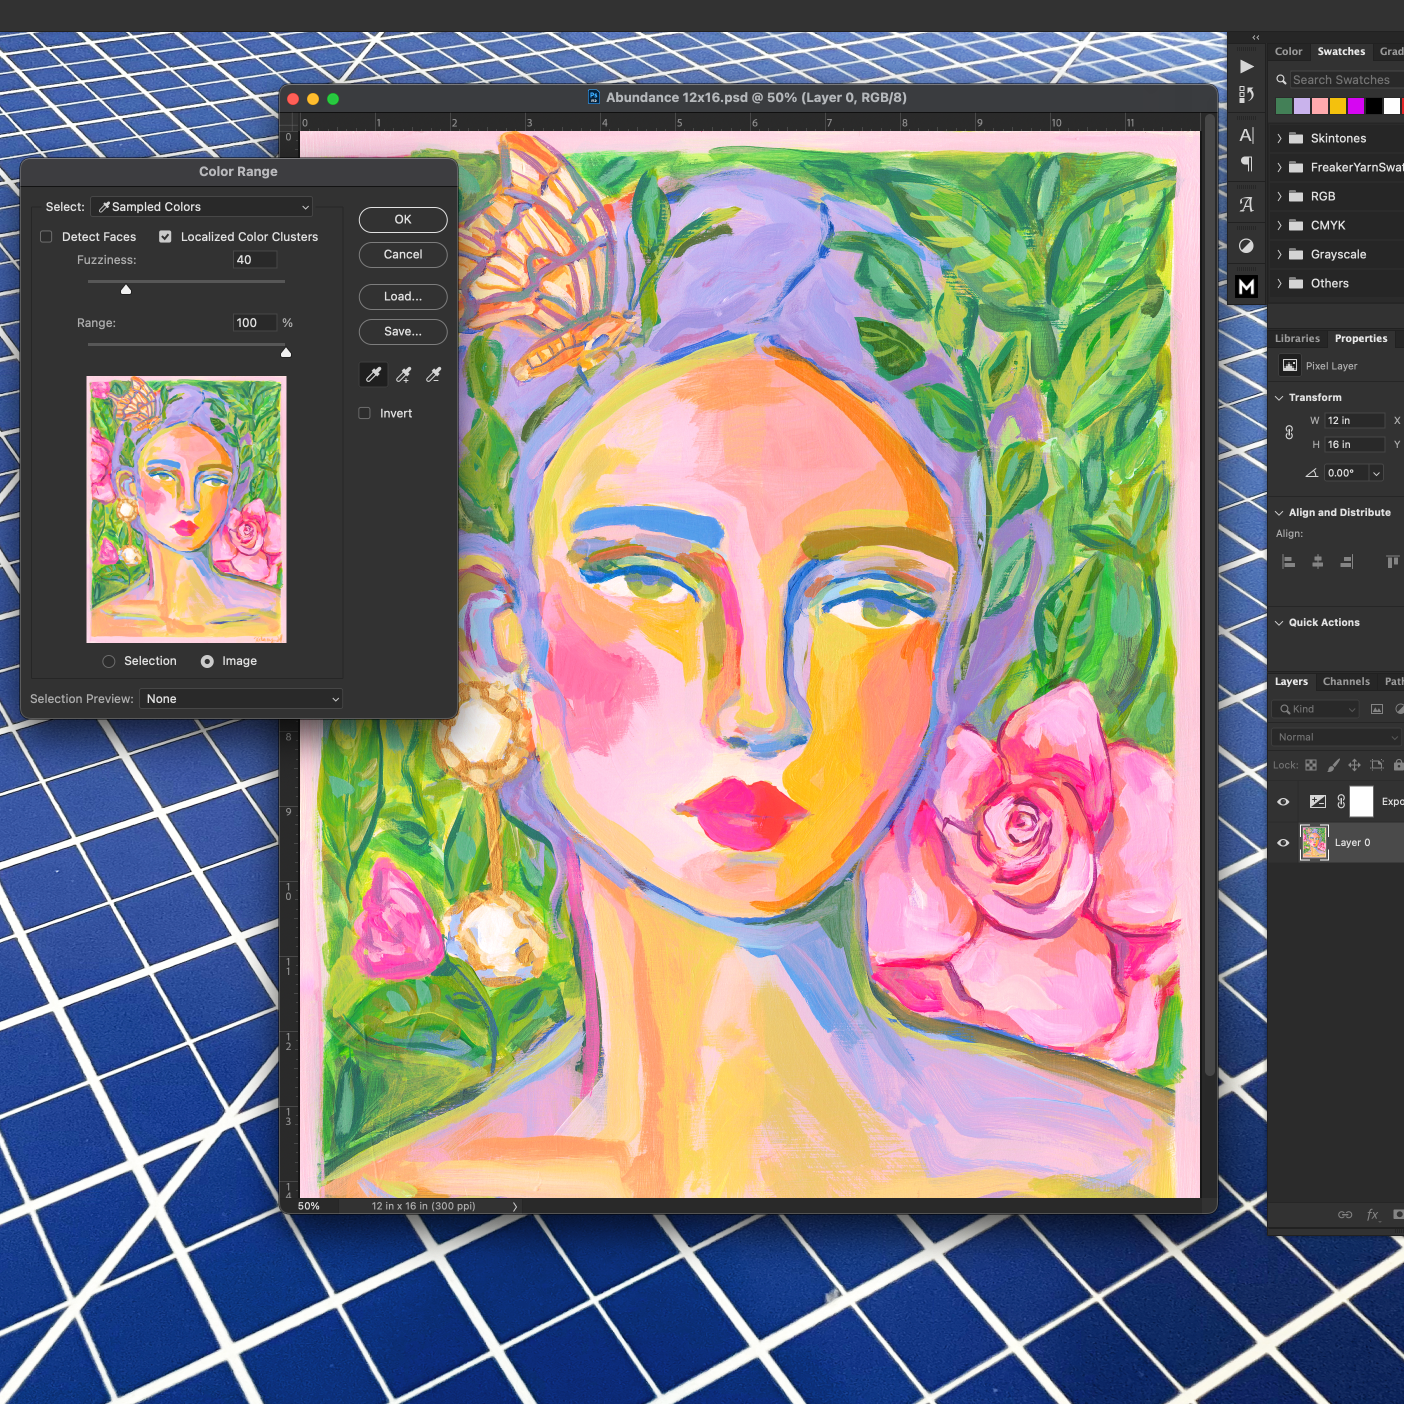Select the Subtract from Sample eyedropper
This screenshot has width=1404, height=1404.
tap(433, 375)
